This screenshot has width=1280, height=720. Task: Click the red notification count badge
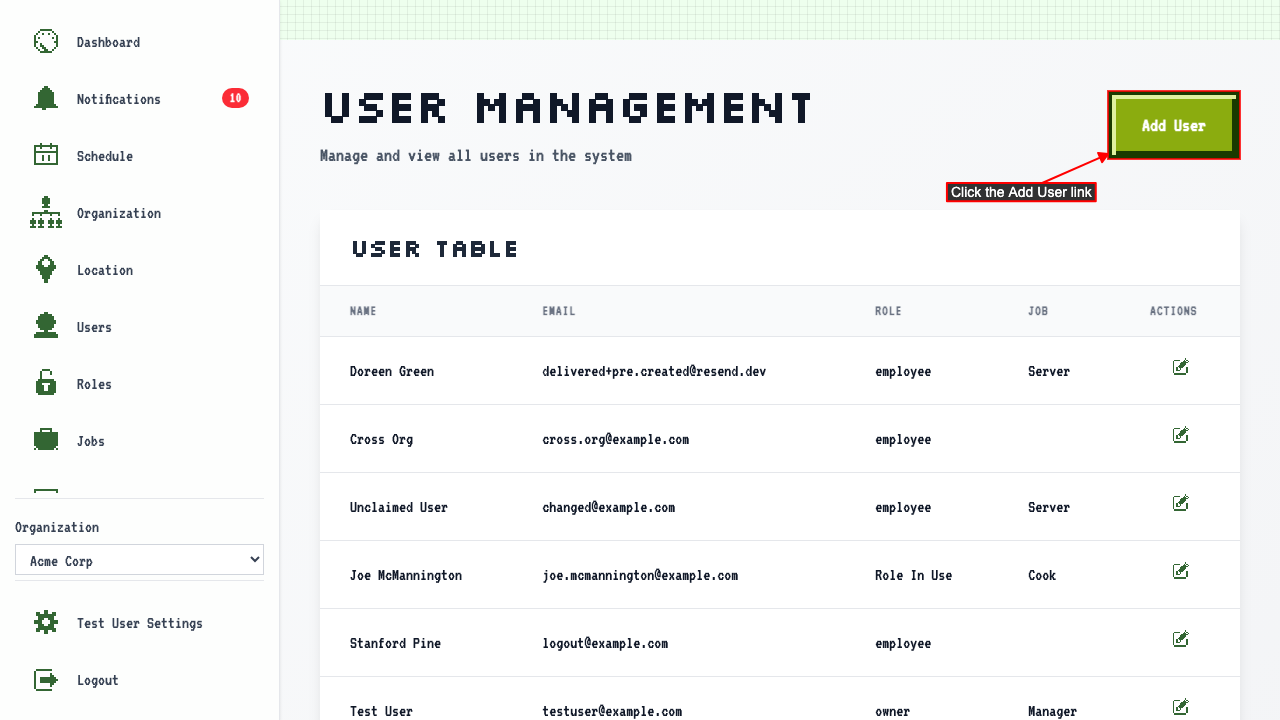pyautogui.click(x=235, y=98)
